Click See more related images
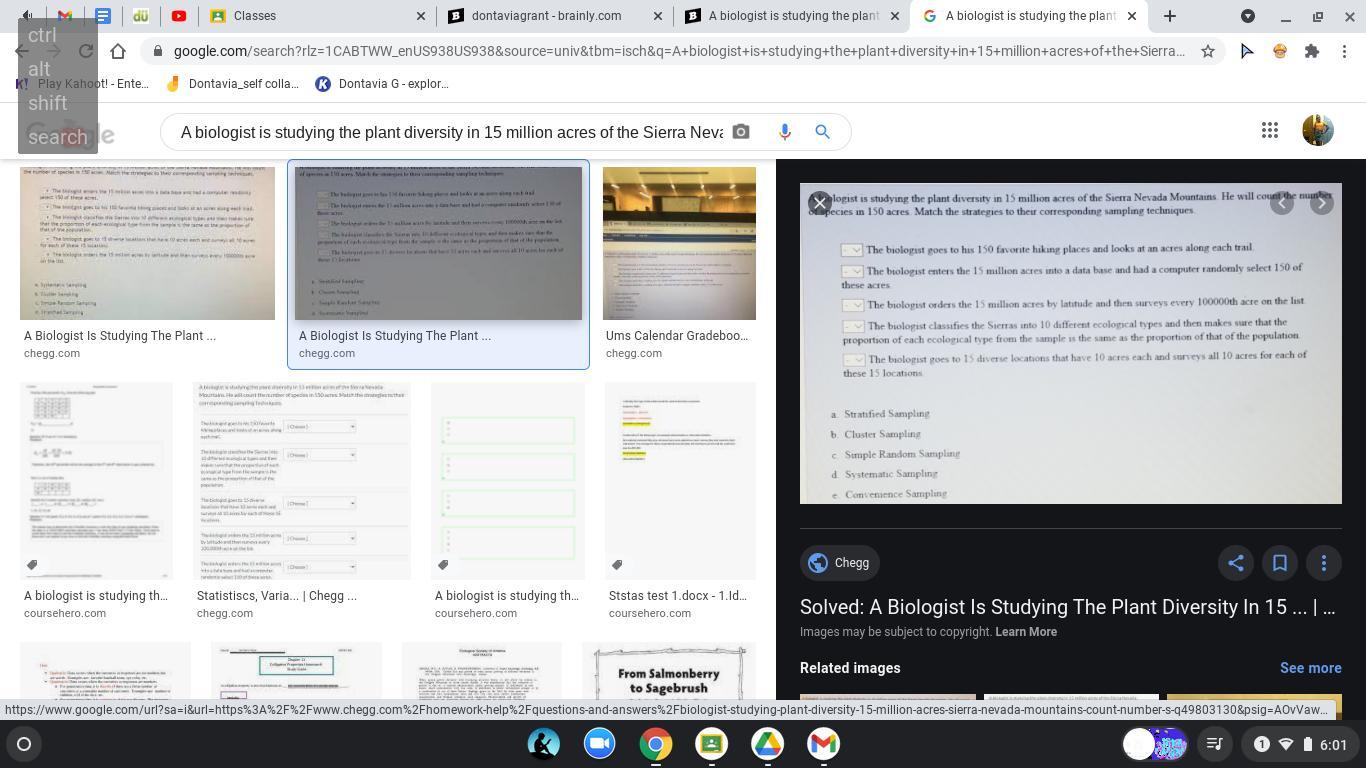The height and width of the screenshot is (768, 1366). point(1310,668)
